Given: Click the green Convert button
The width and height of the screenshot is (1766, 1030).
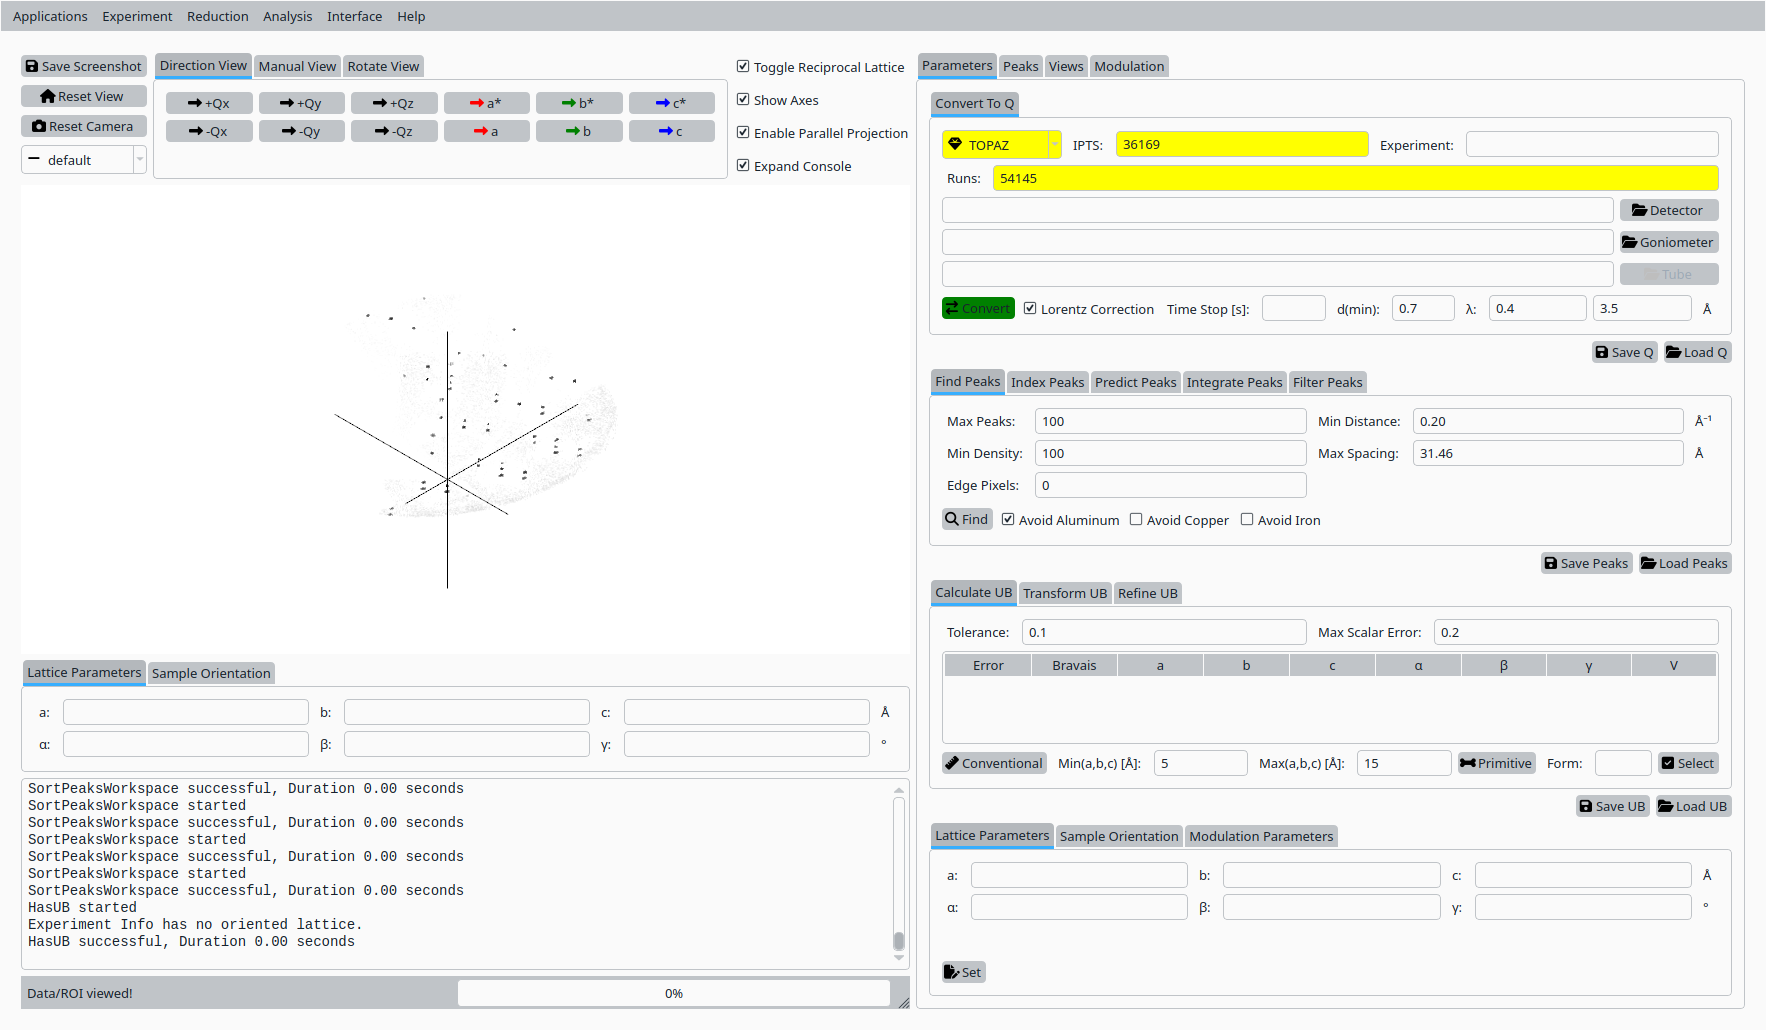Looking at the screenshot, I should [978, 309].
